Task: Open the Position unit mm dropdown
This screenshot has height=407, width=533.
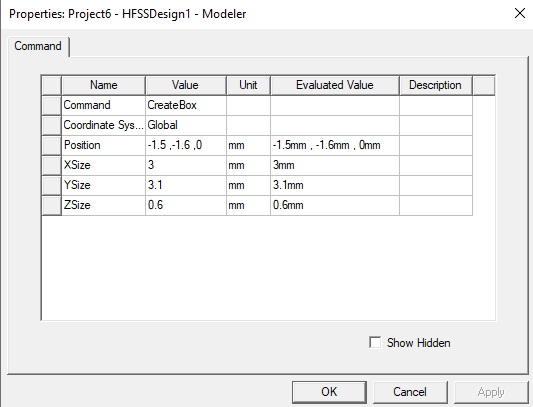Action: (248, 145)
